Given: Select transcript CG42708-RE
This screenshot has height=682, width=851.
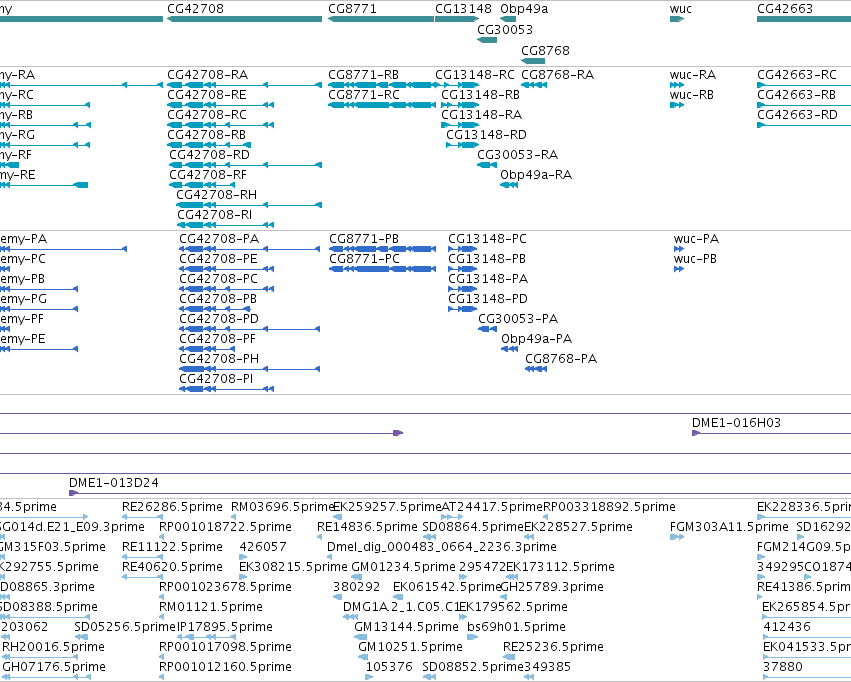Looking at the screenshot, I should tap(220, 105).
